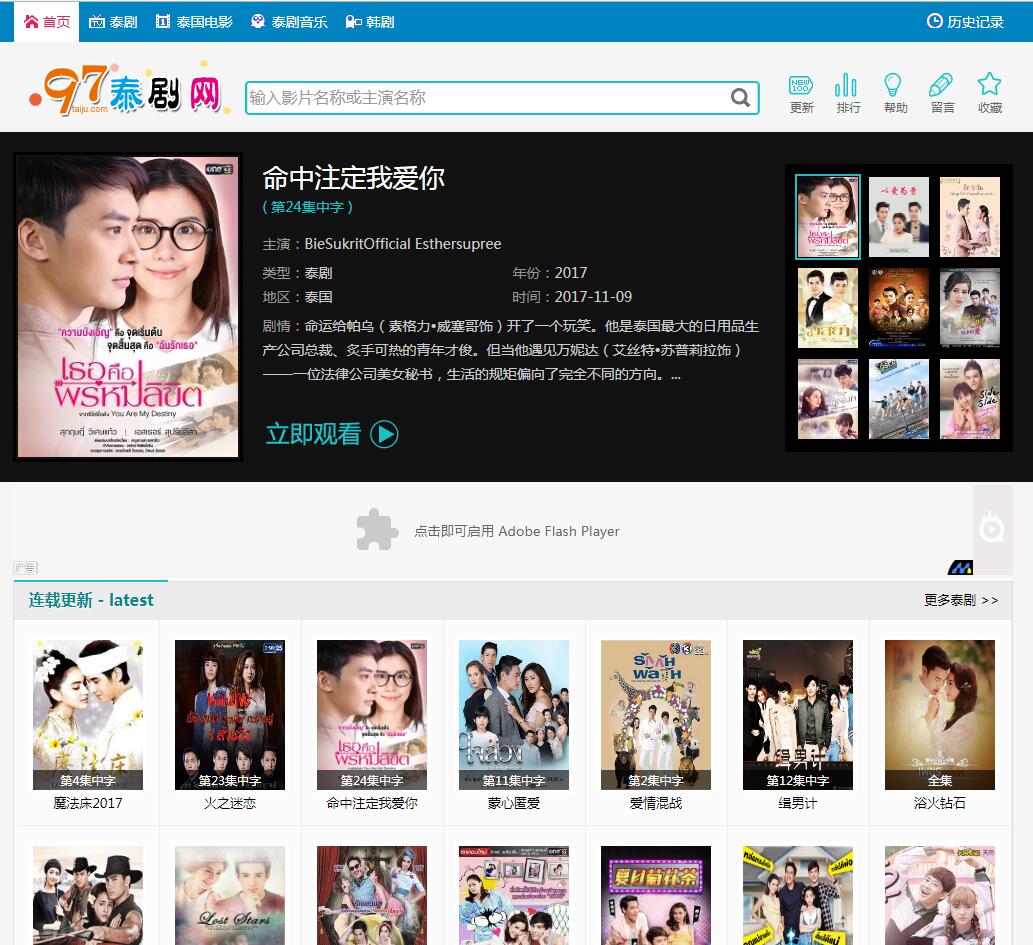Image resolution: width=1033 pixels, height=945 pixels.
Task: Open 命中注定我爱你 poster in latest list
Action: coord(372,714)
